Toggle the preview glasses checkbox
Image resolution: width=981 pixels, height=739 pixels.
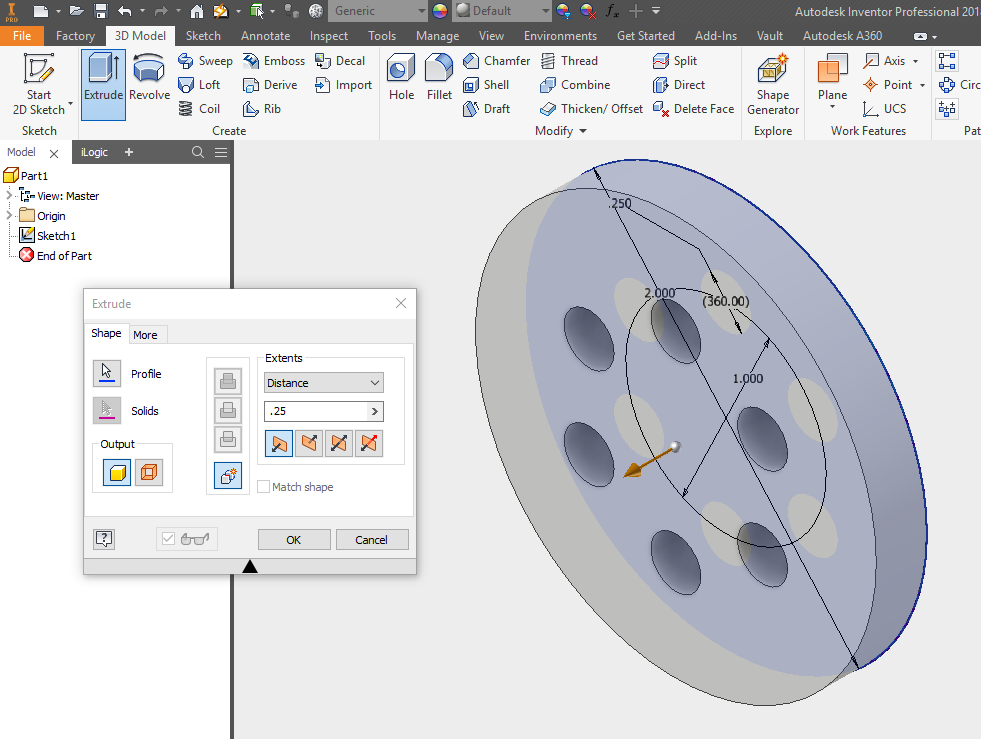pyautogui.click(x=168, y=539)
